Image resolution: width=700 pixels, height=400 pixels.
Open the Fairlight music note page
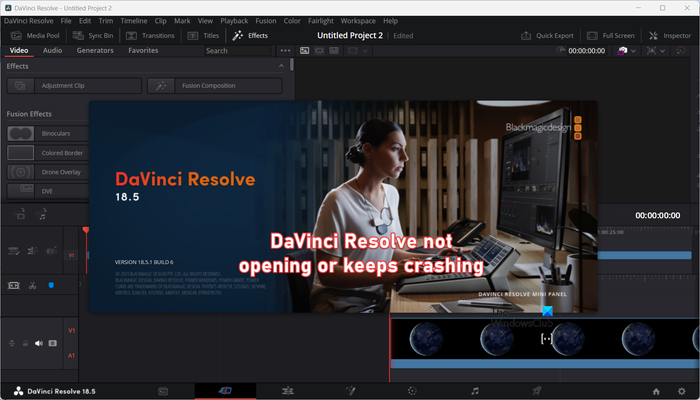475,391
